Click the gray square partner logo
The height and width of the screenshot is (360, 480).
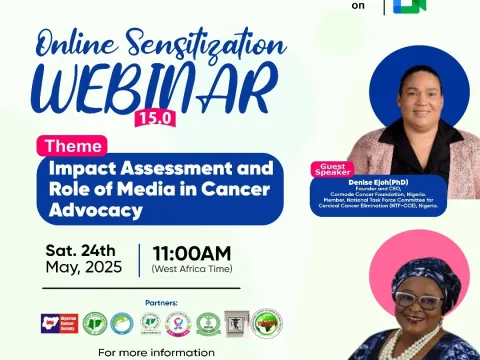coord(237,324)
